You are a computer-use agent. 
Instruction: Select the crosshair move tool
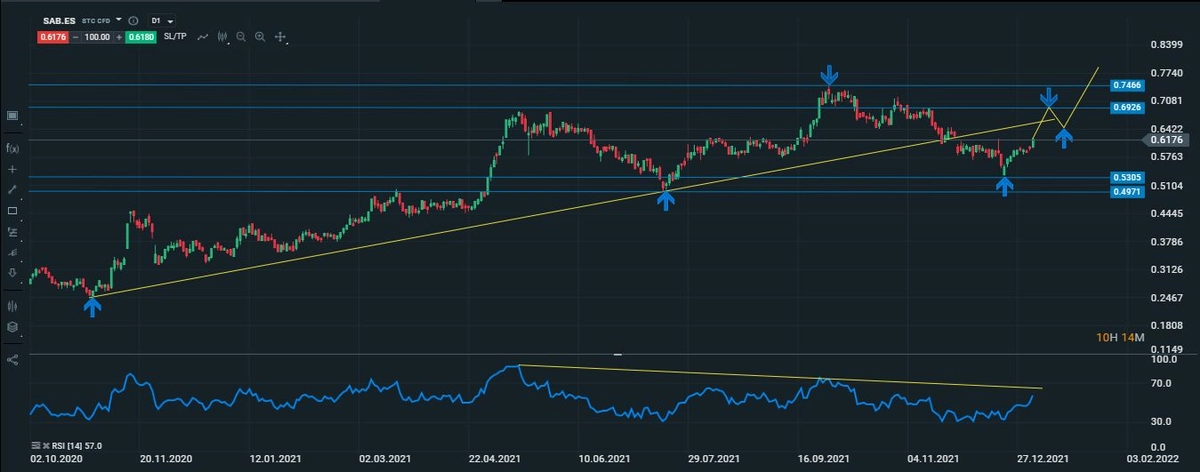pos(280,37)
